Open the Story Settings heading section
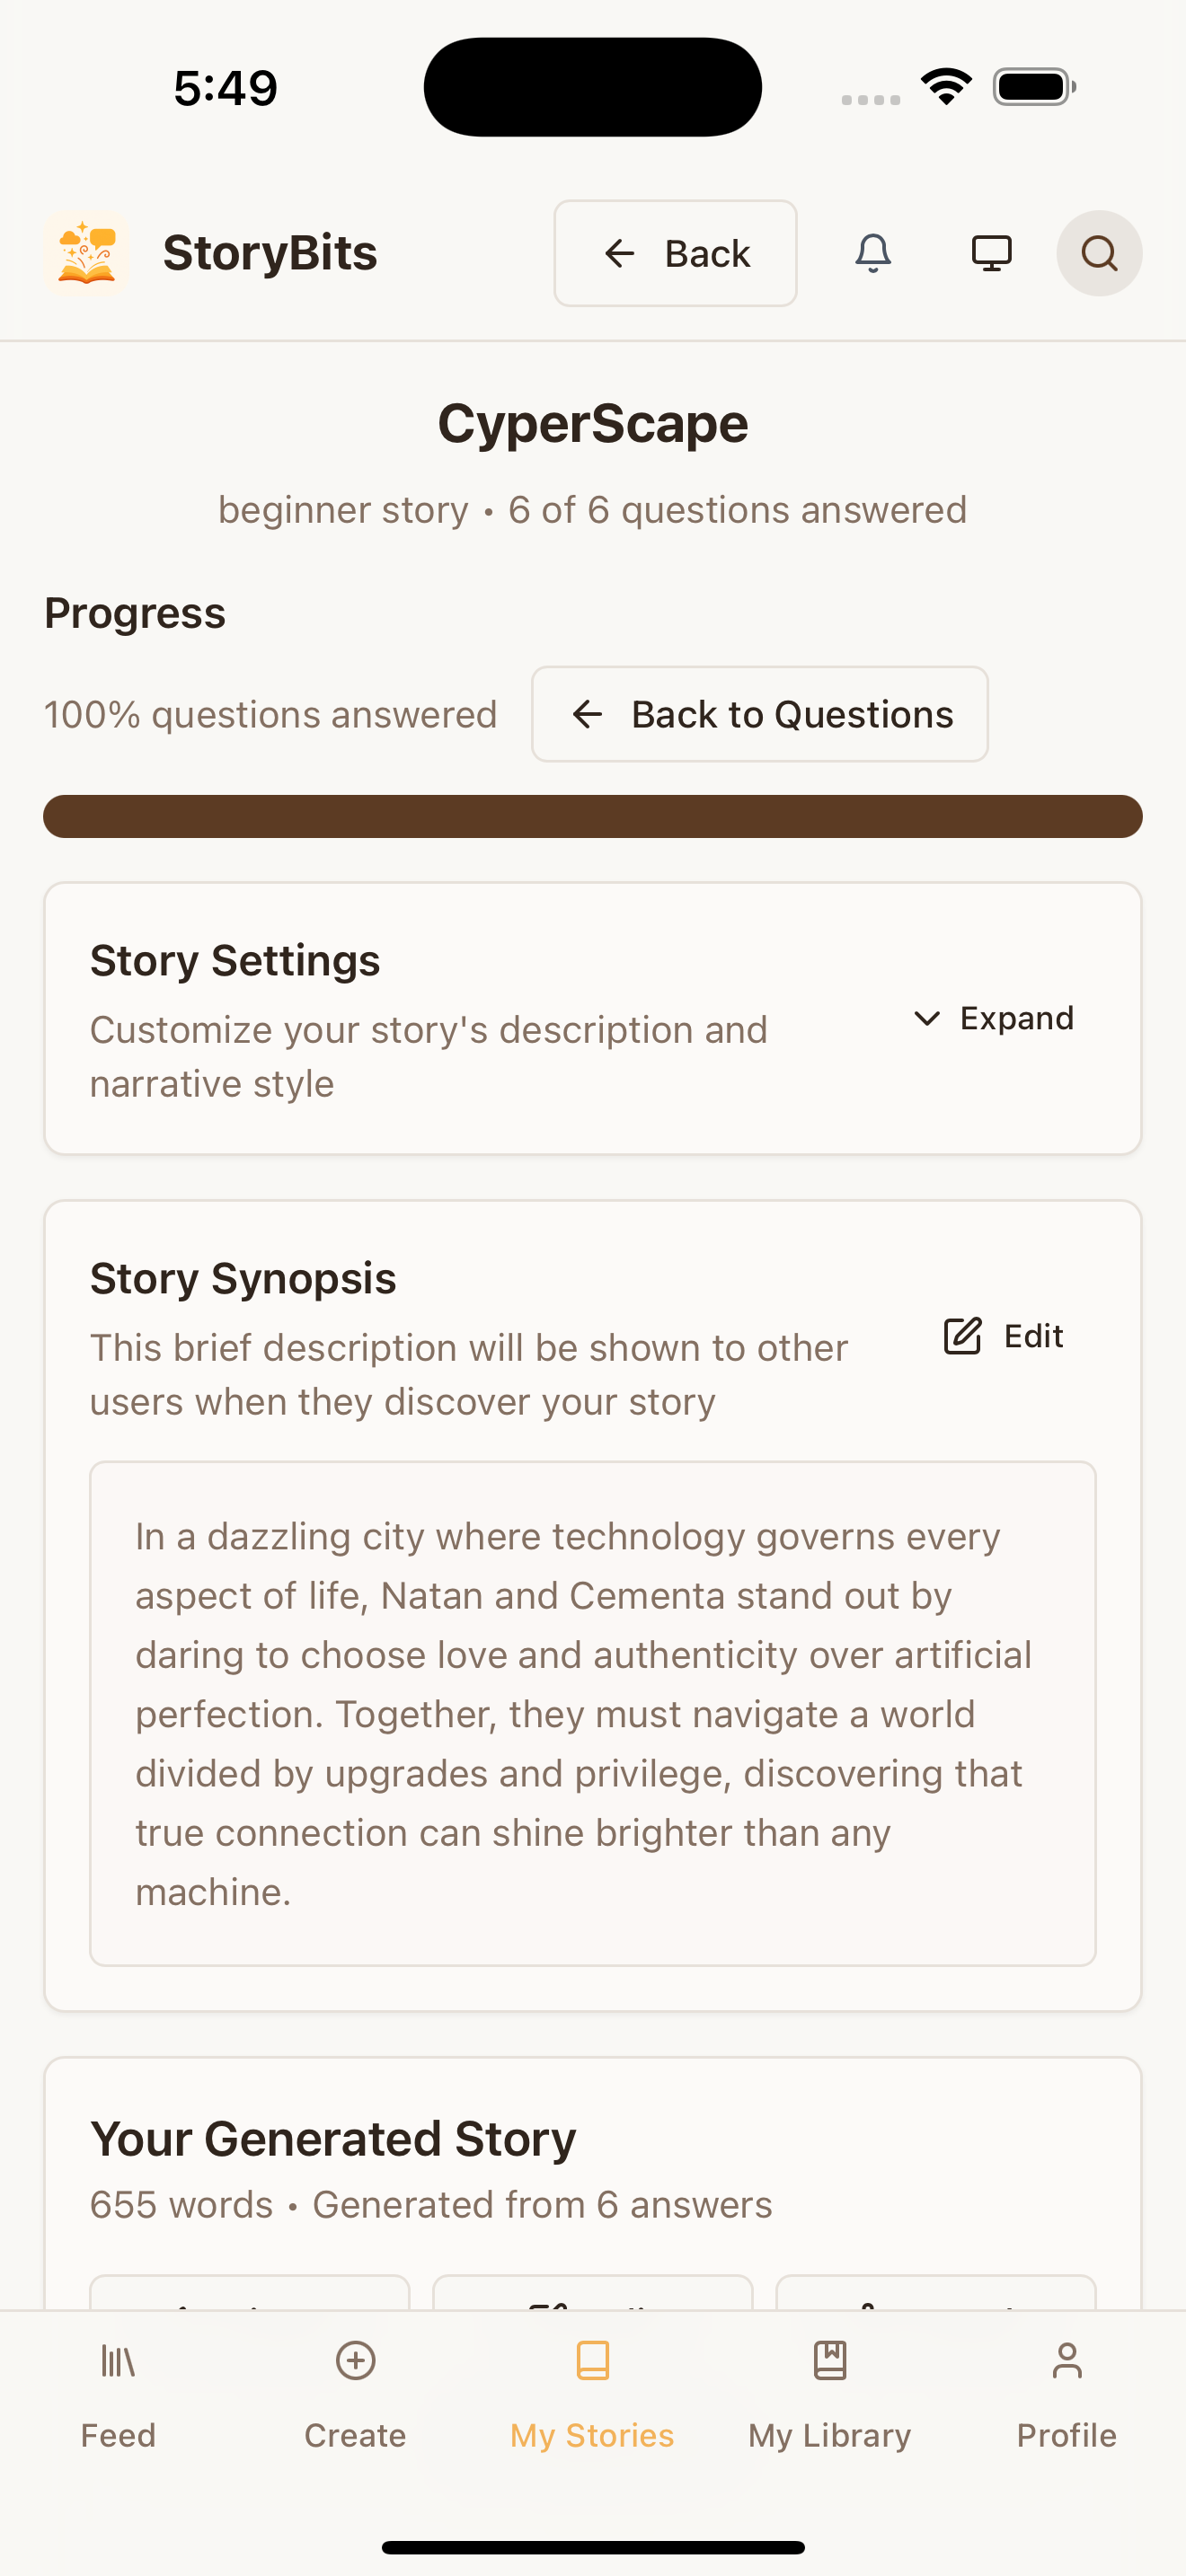 tap(235, 961)
